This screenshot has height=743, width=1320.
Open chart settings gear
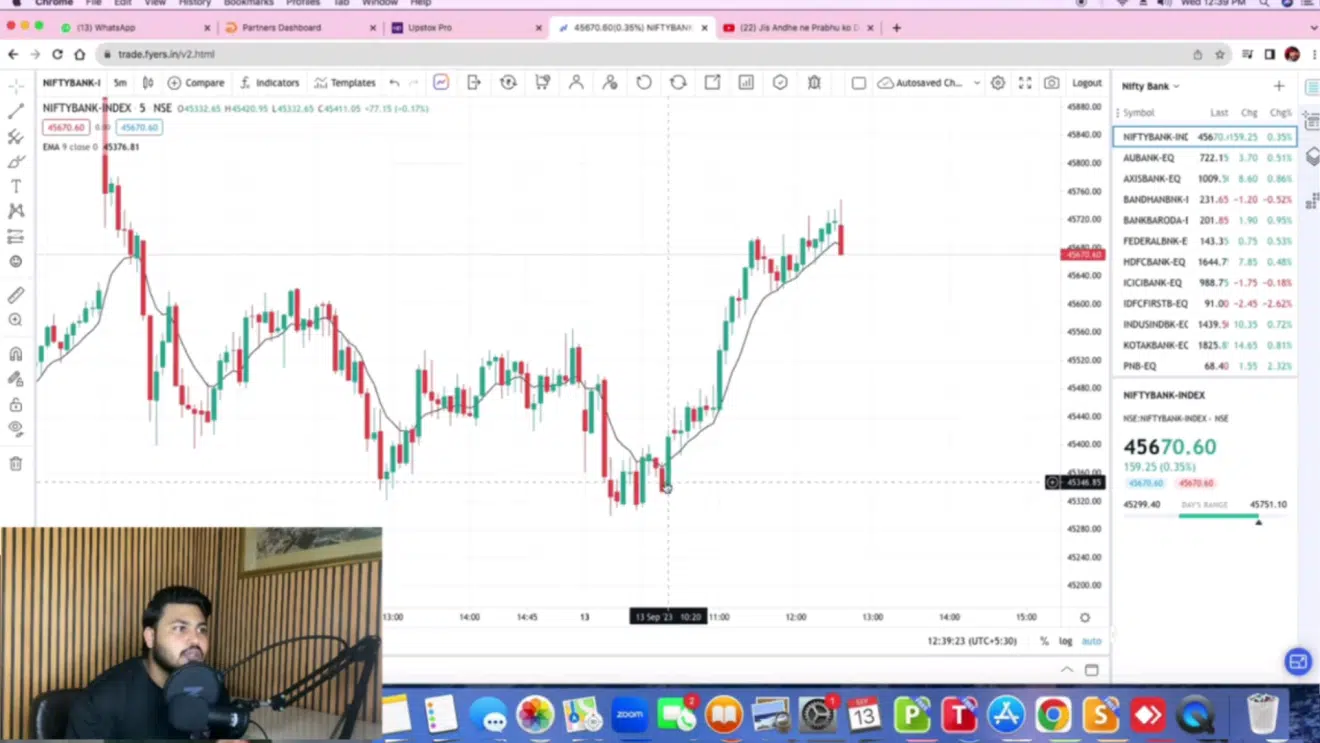pos(998,83)
